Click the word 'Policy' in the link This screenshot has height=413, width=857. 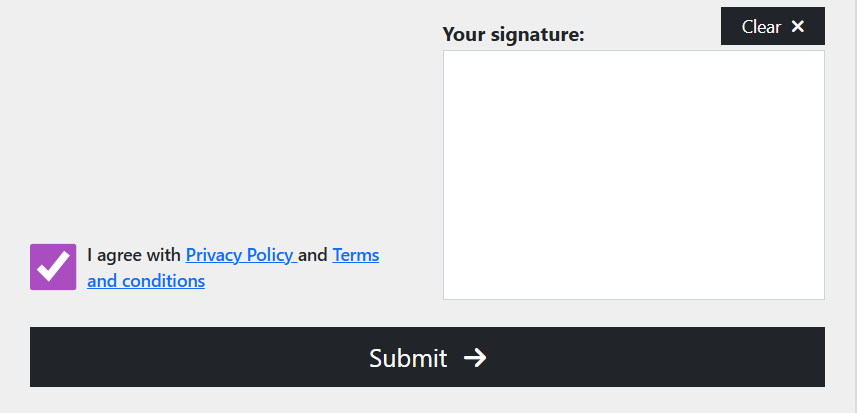coord(268,255)
